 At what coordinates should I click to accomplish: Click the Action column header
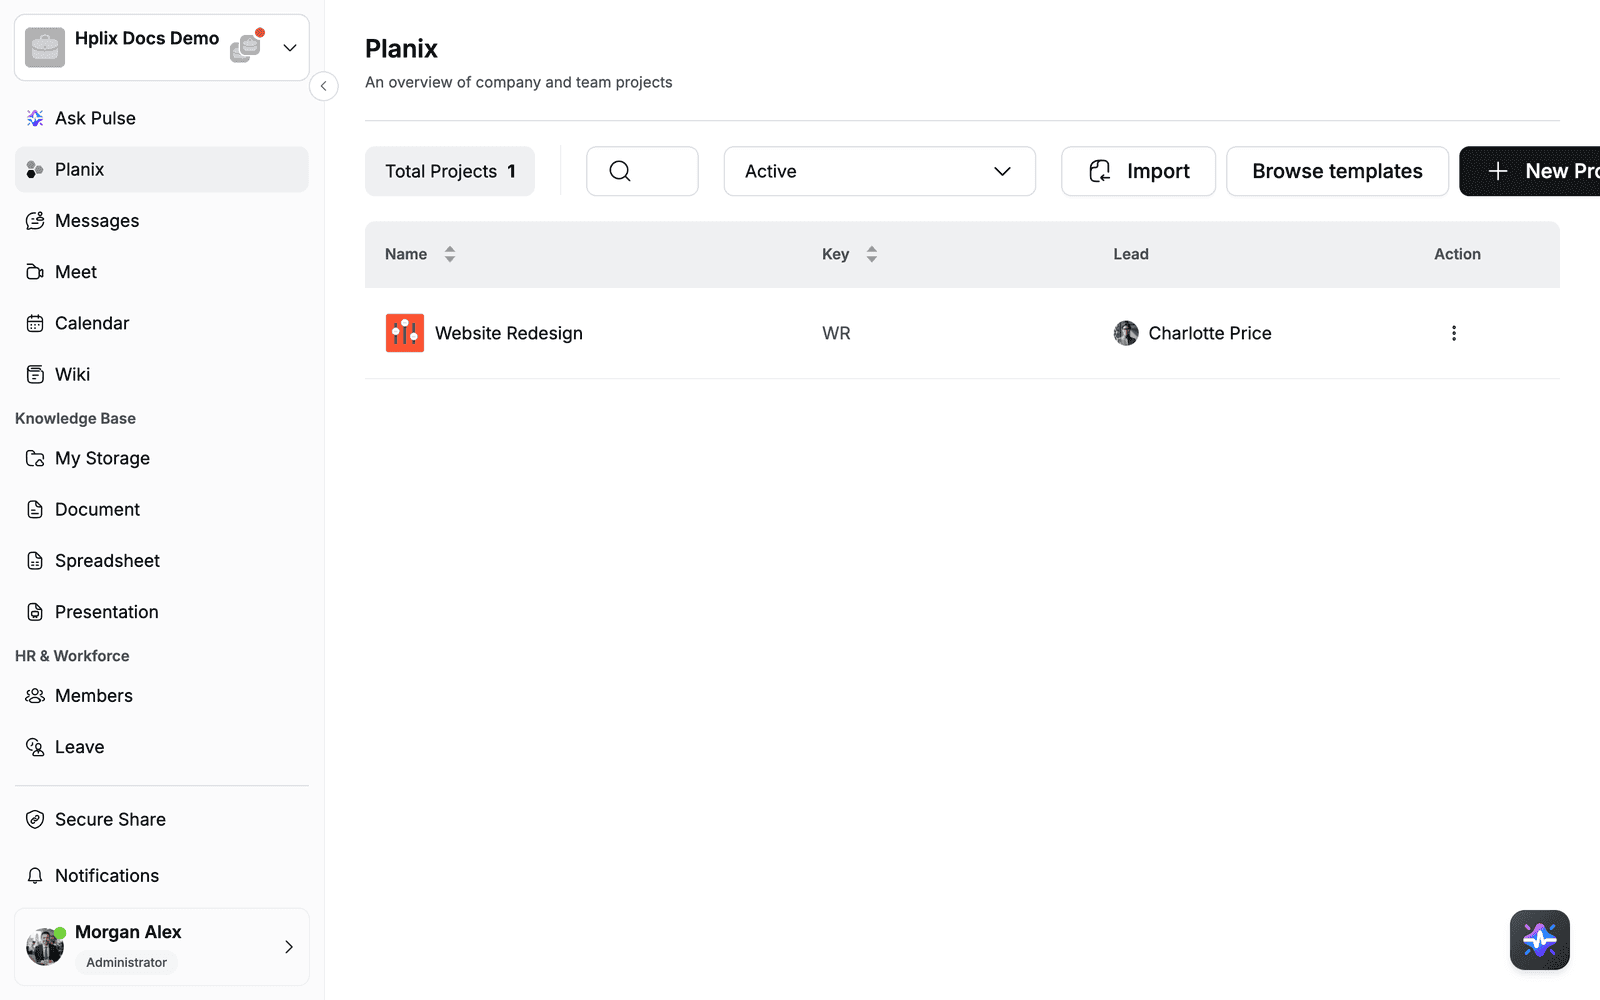pos(1457,254)
